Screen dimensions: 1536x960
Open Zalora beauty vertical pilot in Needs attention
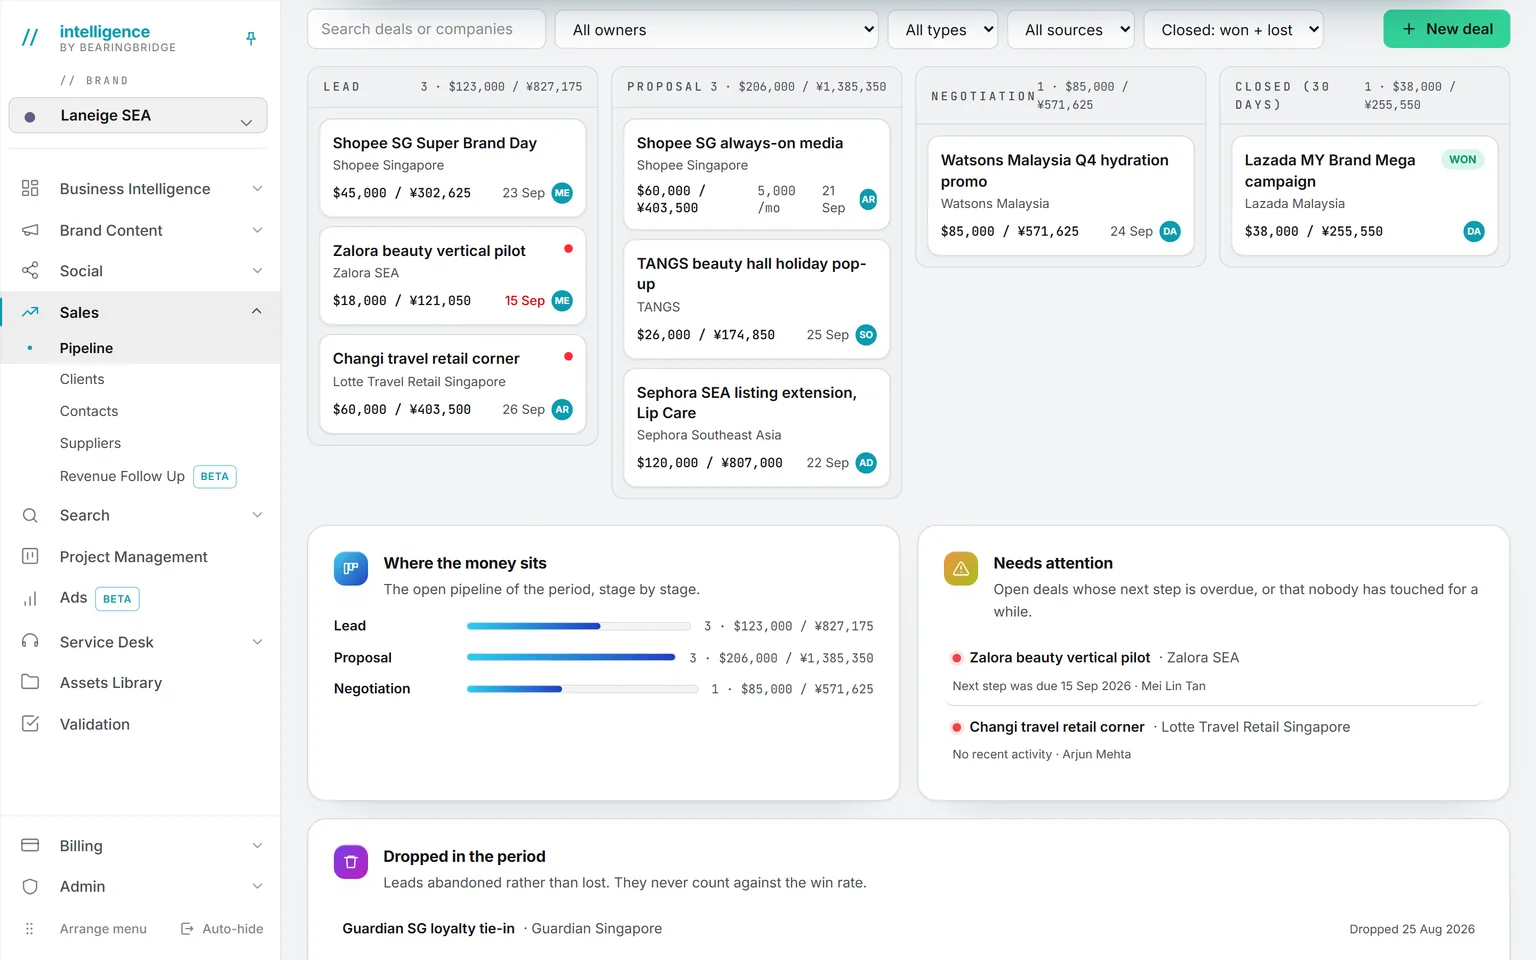point(1060,657)
